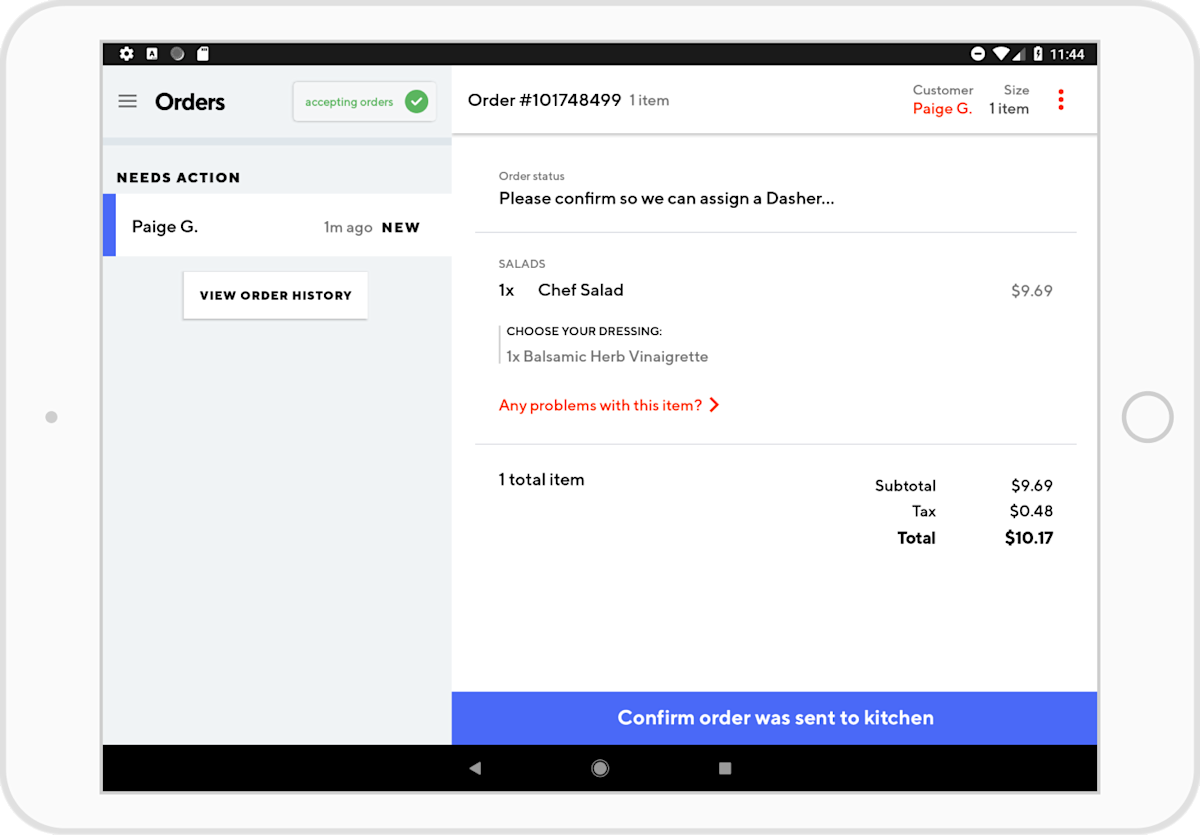This screenshot has height=835, width=1200.
Task: Click the gray circle icon in status bar
Action: (x=177, y=54)
